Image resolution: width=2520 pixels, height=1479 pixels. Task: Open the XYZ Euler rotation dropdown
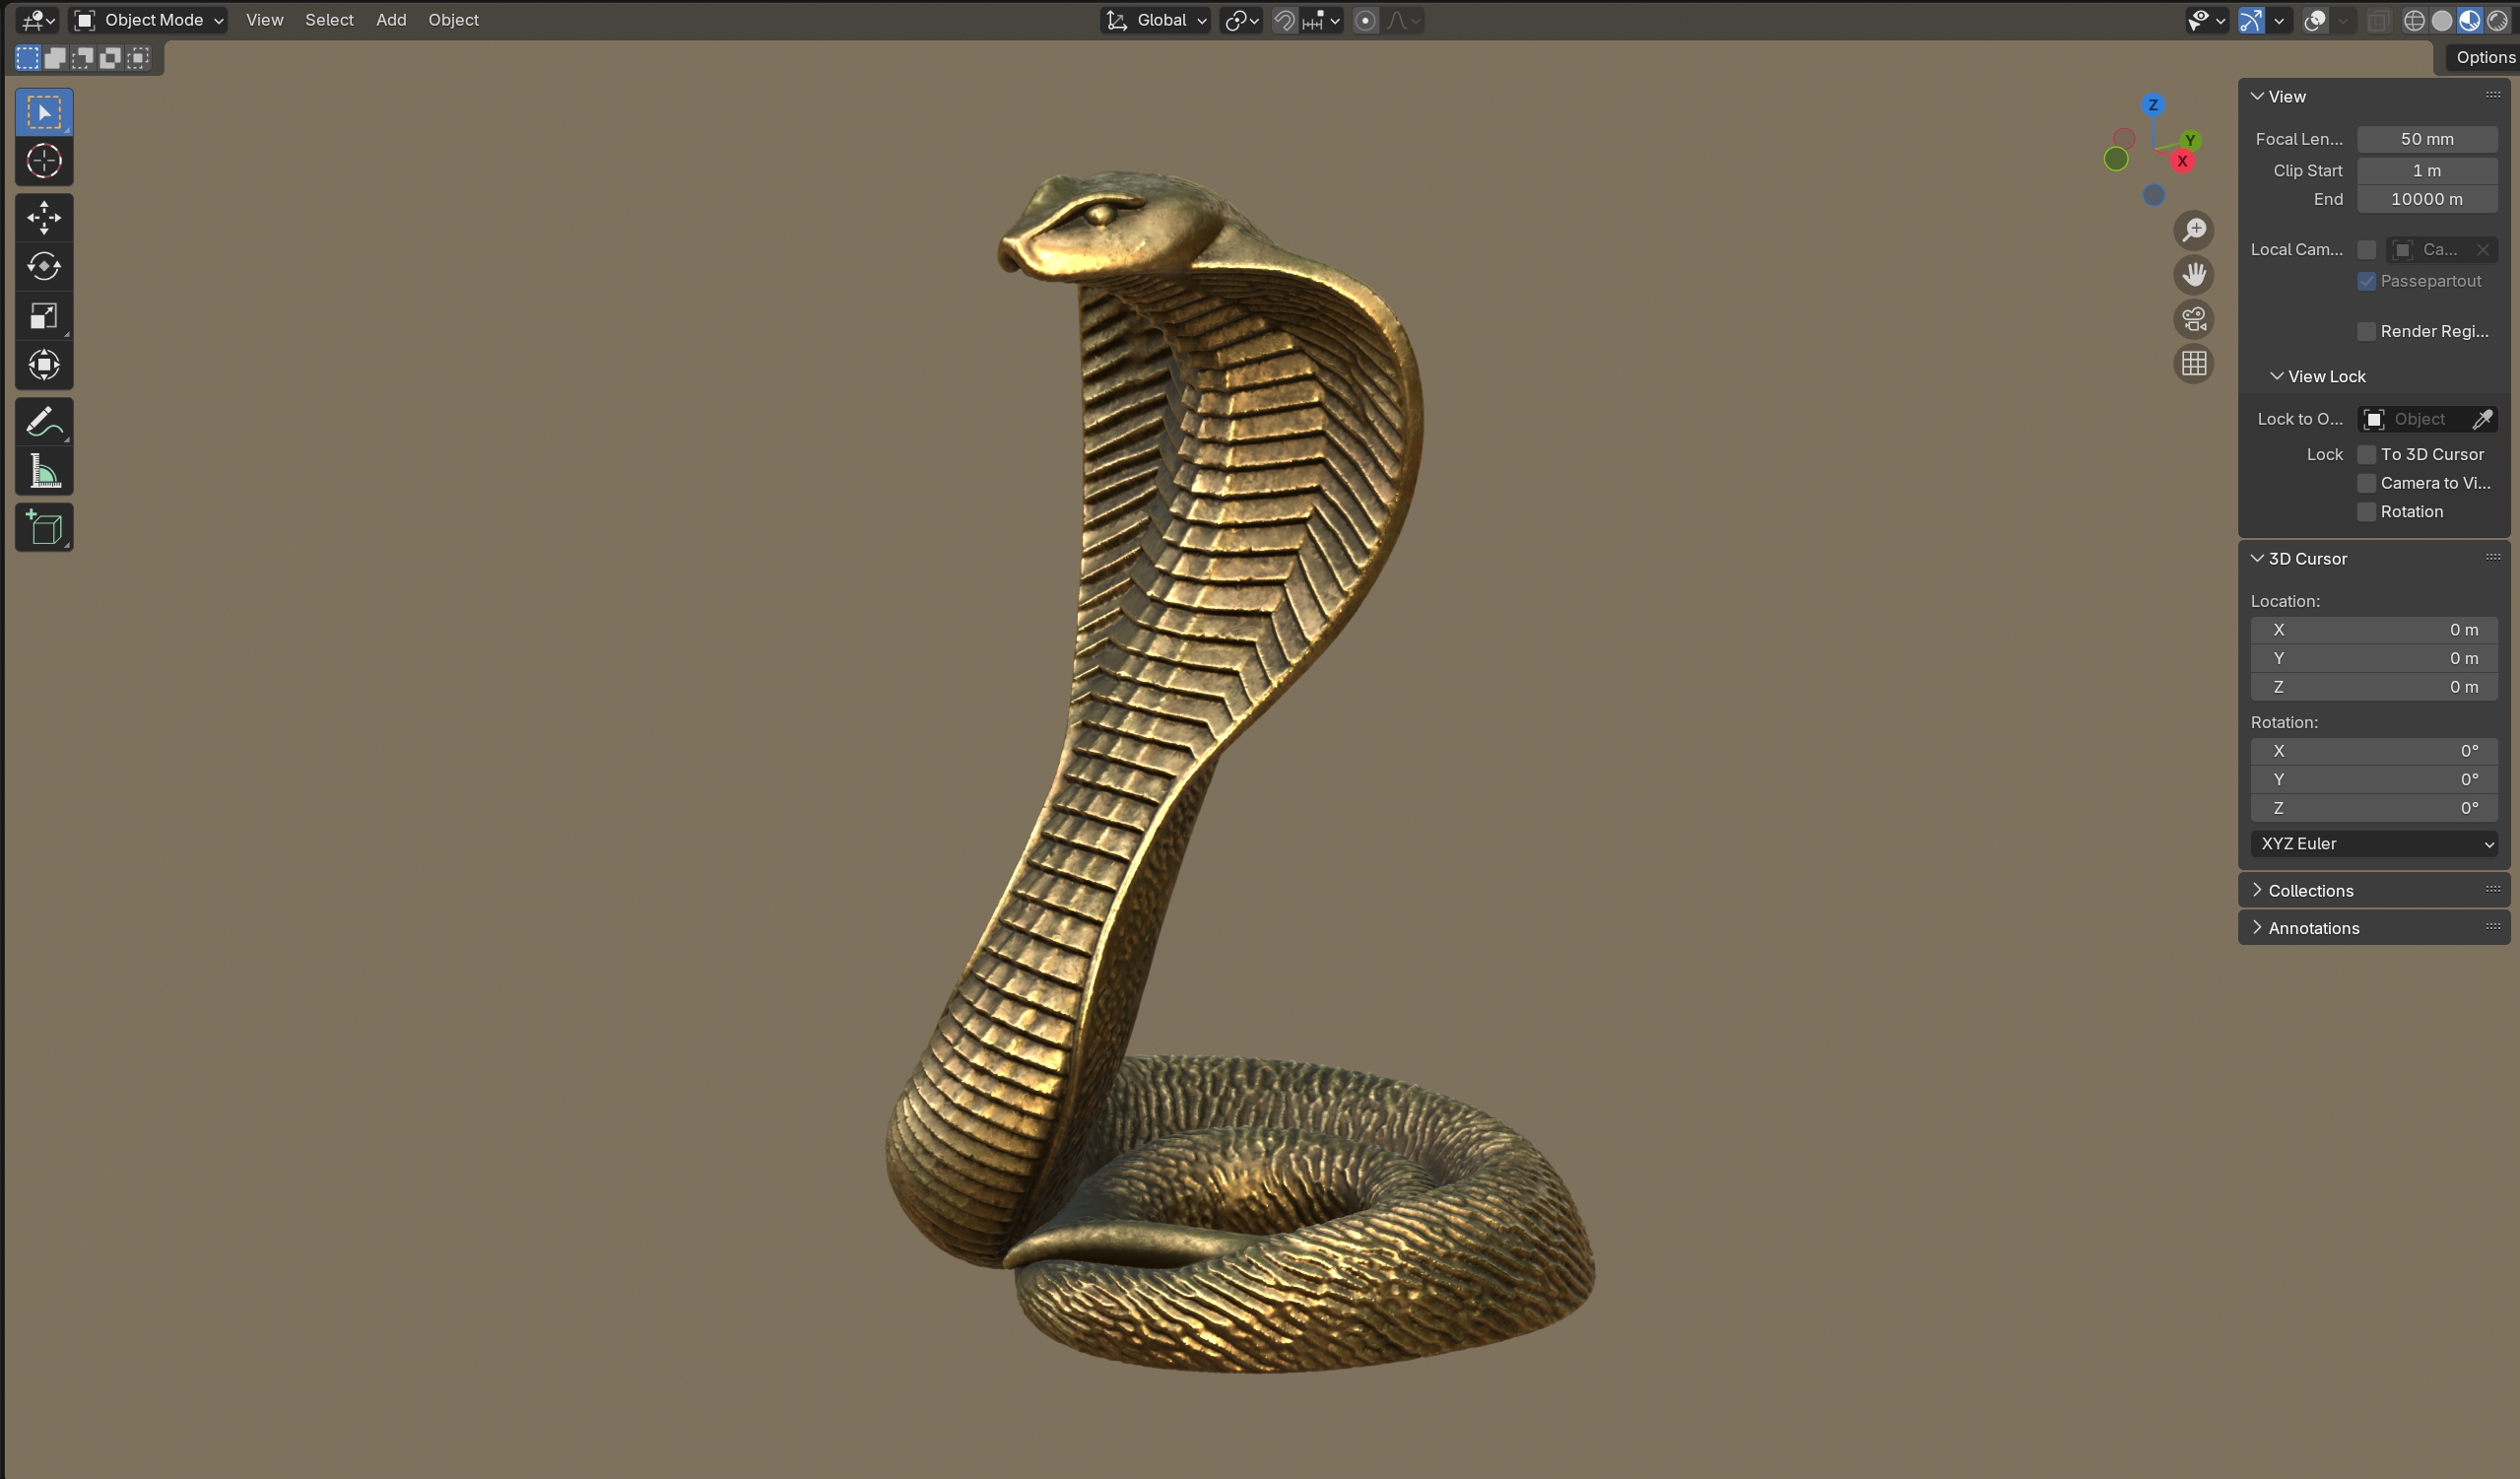click(x=2374, y=844)
